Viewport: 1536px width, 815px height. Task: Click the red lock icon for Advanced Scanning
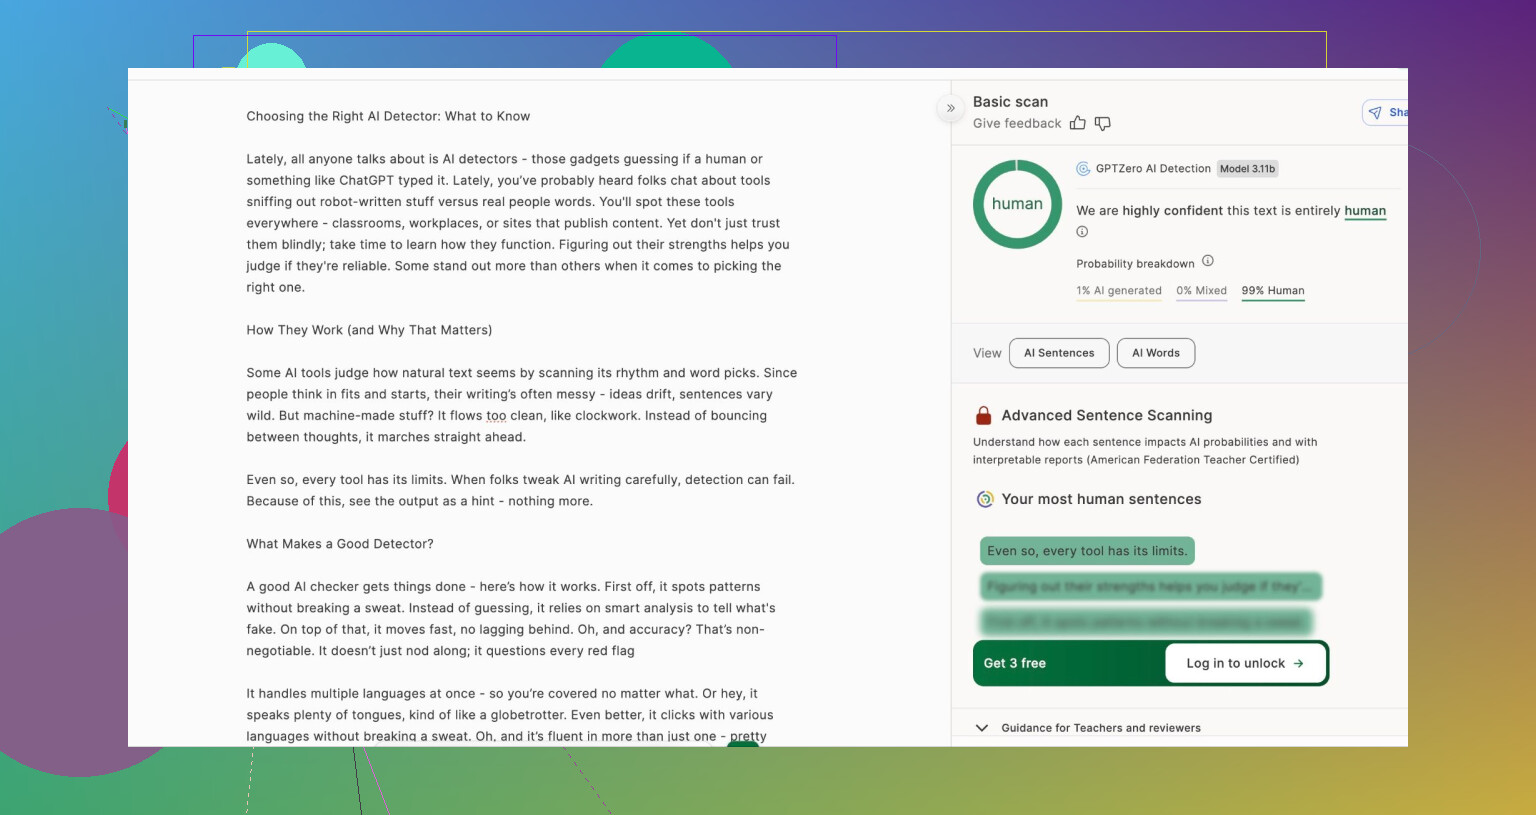coord(984,415)
